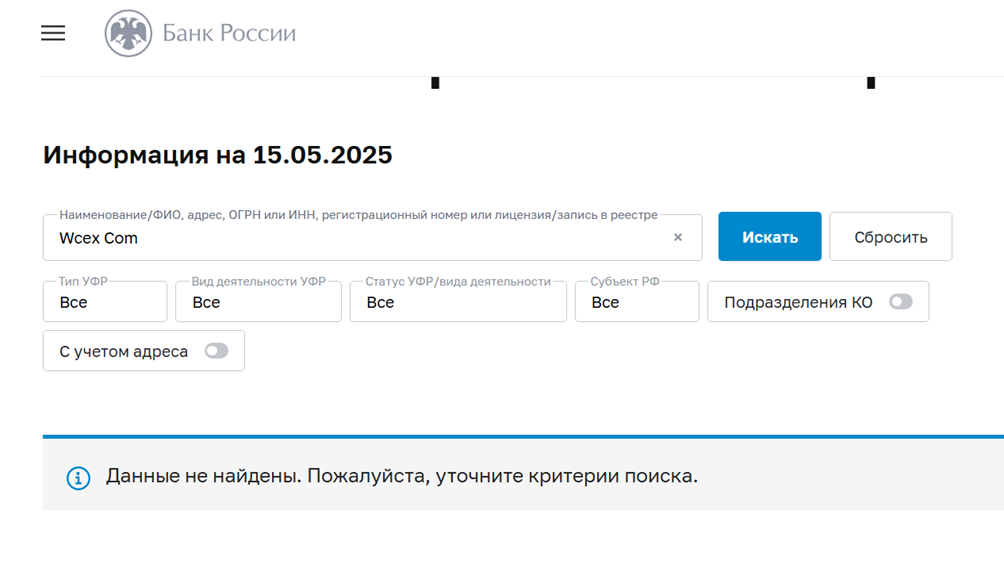Click the Bank of Russia eagle emblem

128,34
